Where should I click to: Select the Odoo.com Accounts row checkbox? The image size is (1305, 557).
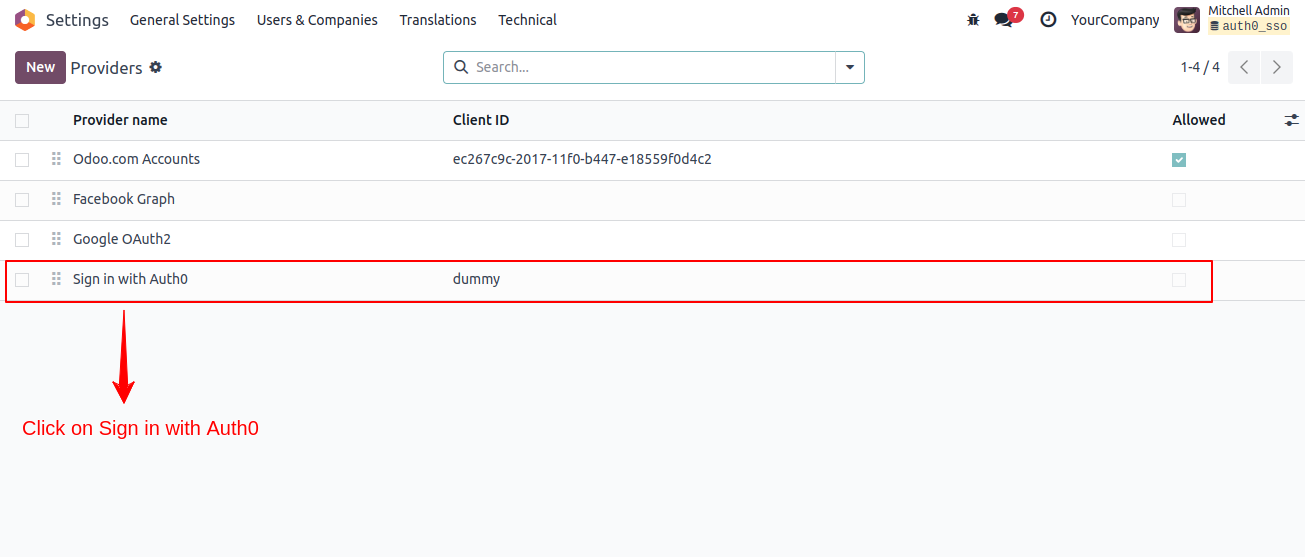pyautogui.click(x=22, y=160)
